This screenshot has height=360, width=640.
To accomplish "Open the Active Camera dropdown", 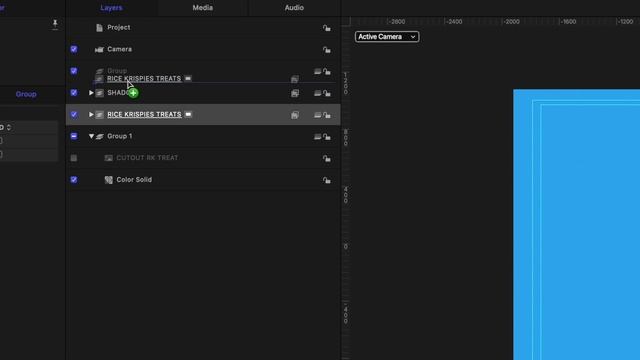I will 387,37.
